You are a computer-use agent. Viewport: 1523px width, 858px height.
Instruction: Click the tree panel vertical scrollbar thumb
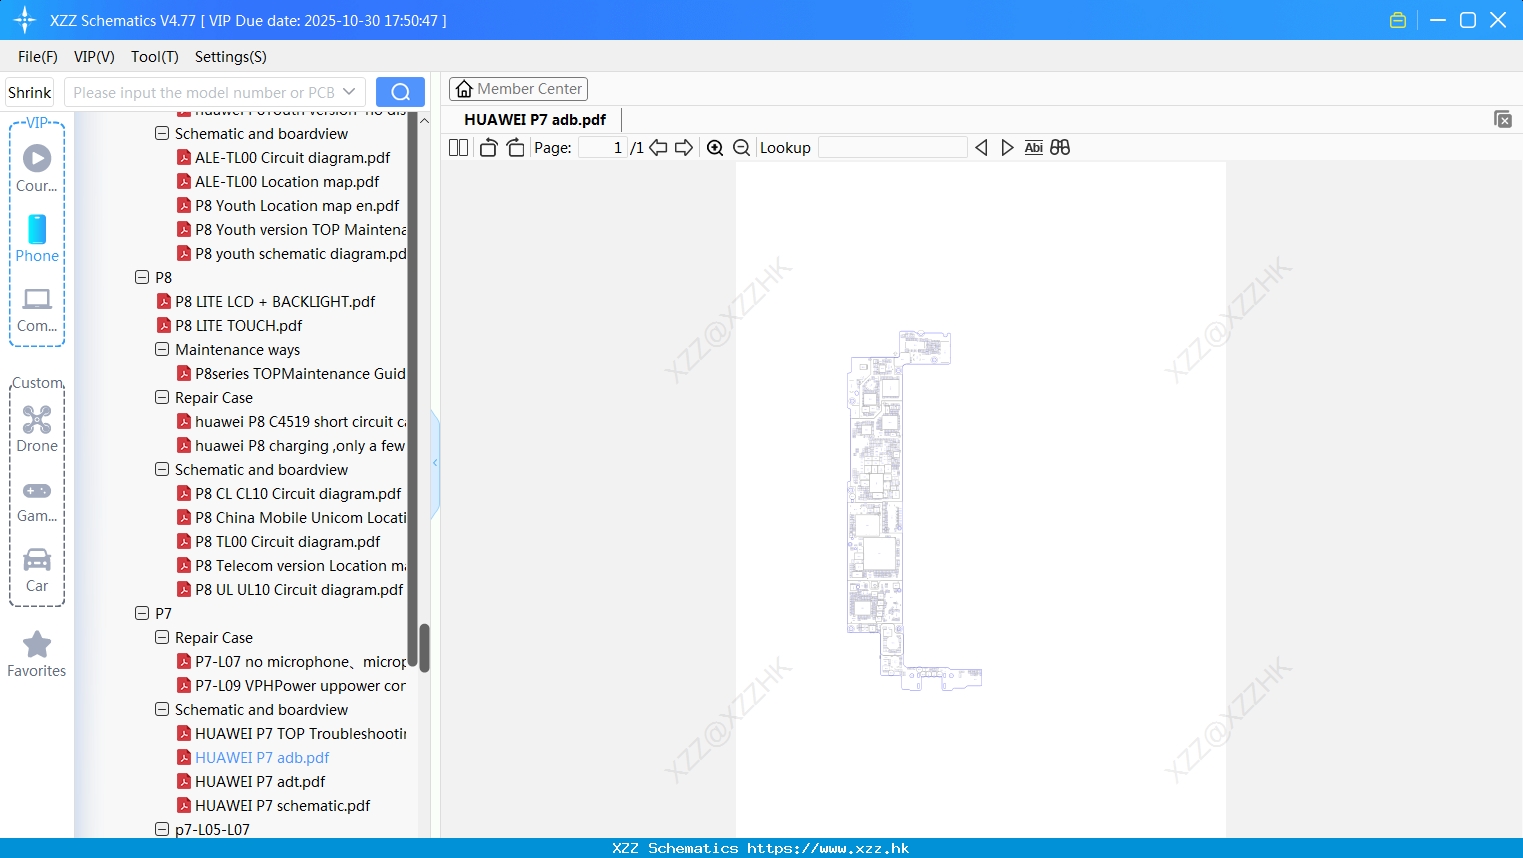[424, 648]
